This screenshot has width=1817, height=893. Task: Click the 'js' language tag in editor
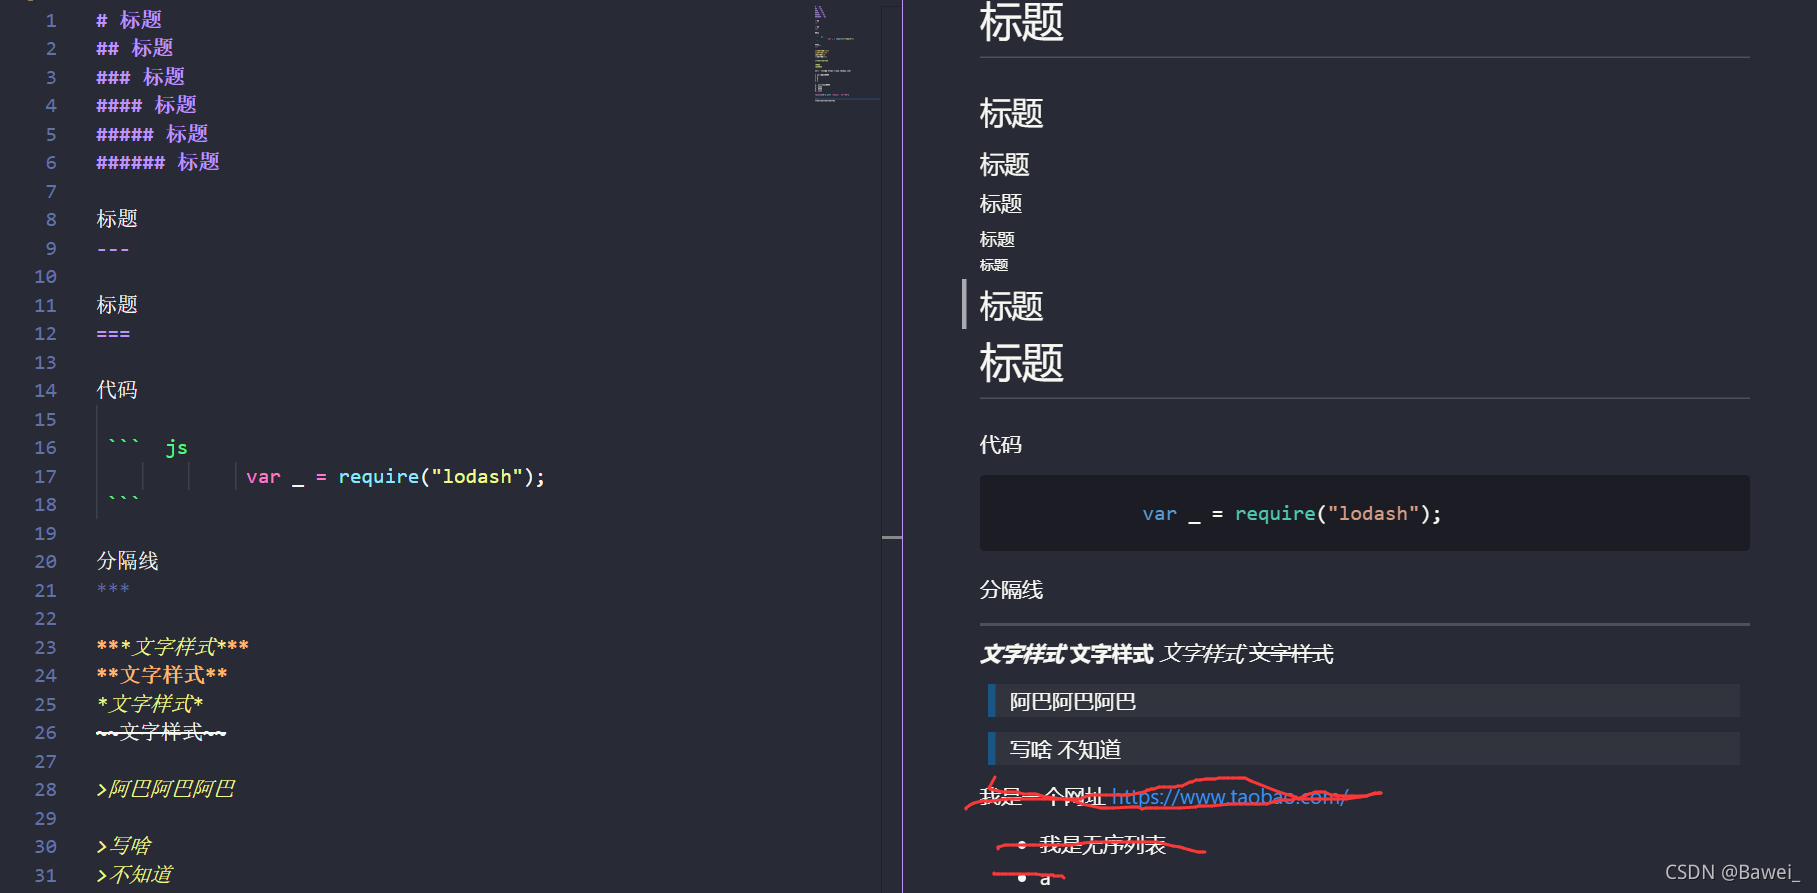pos(177,448)
